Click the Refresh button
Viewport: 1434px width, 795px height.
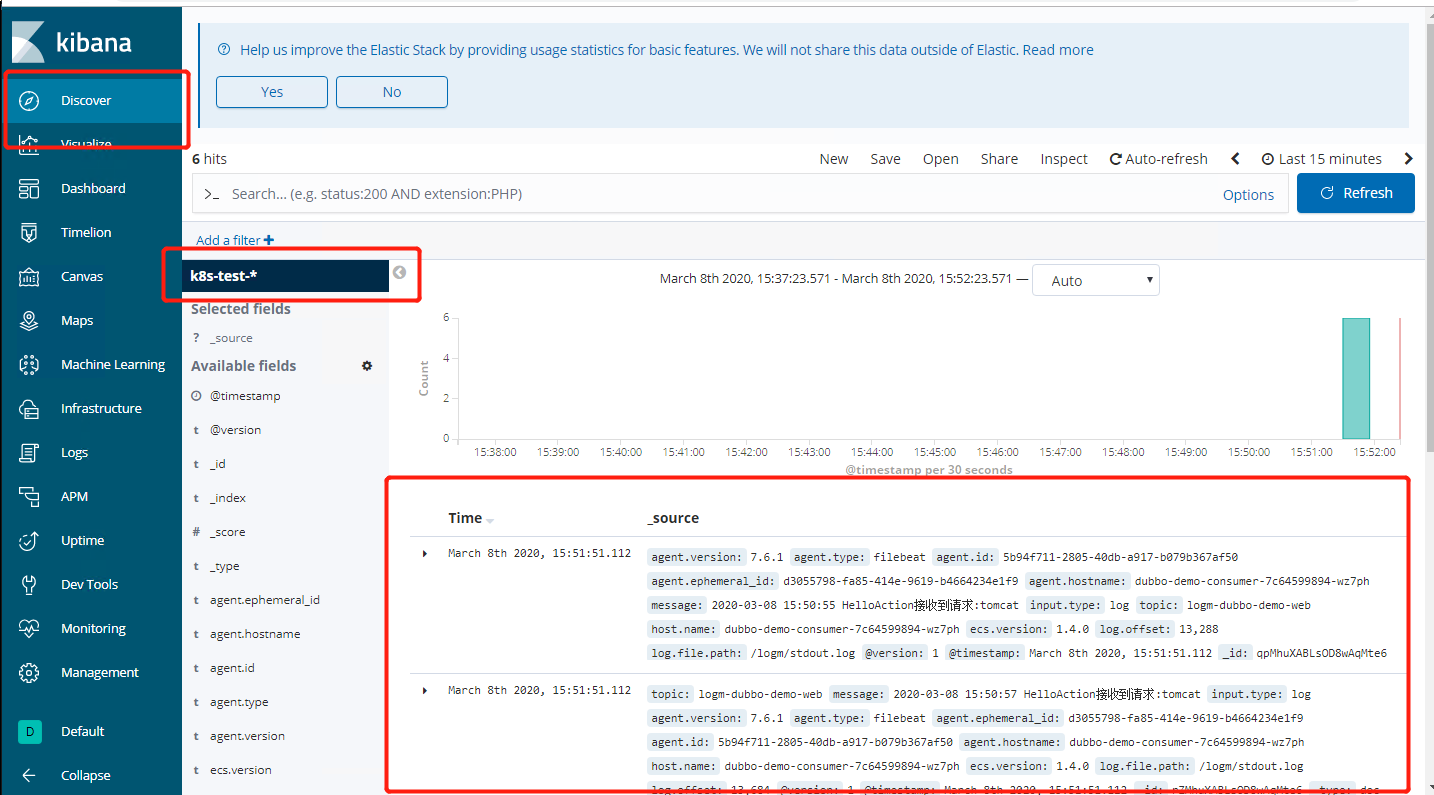tap(1356, 193)
